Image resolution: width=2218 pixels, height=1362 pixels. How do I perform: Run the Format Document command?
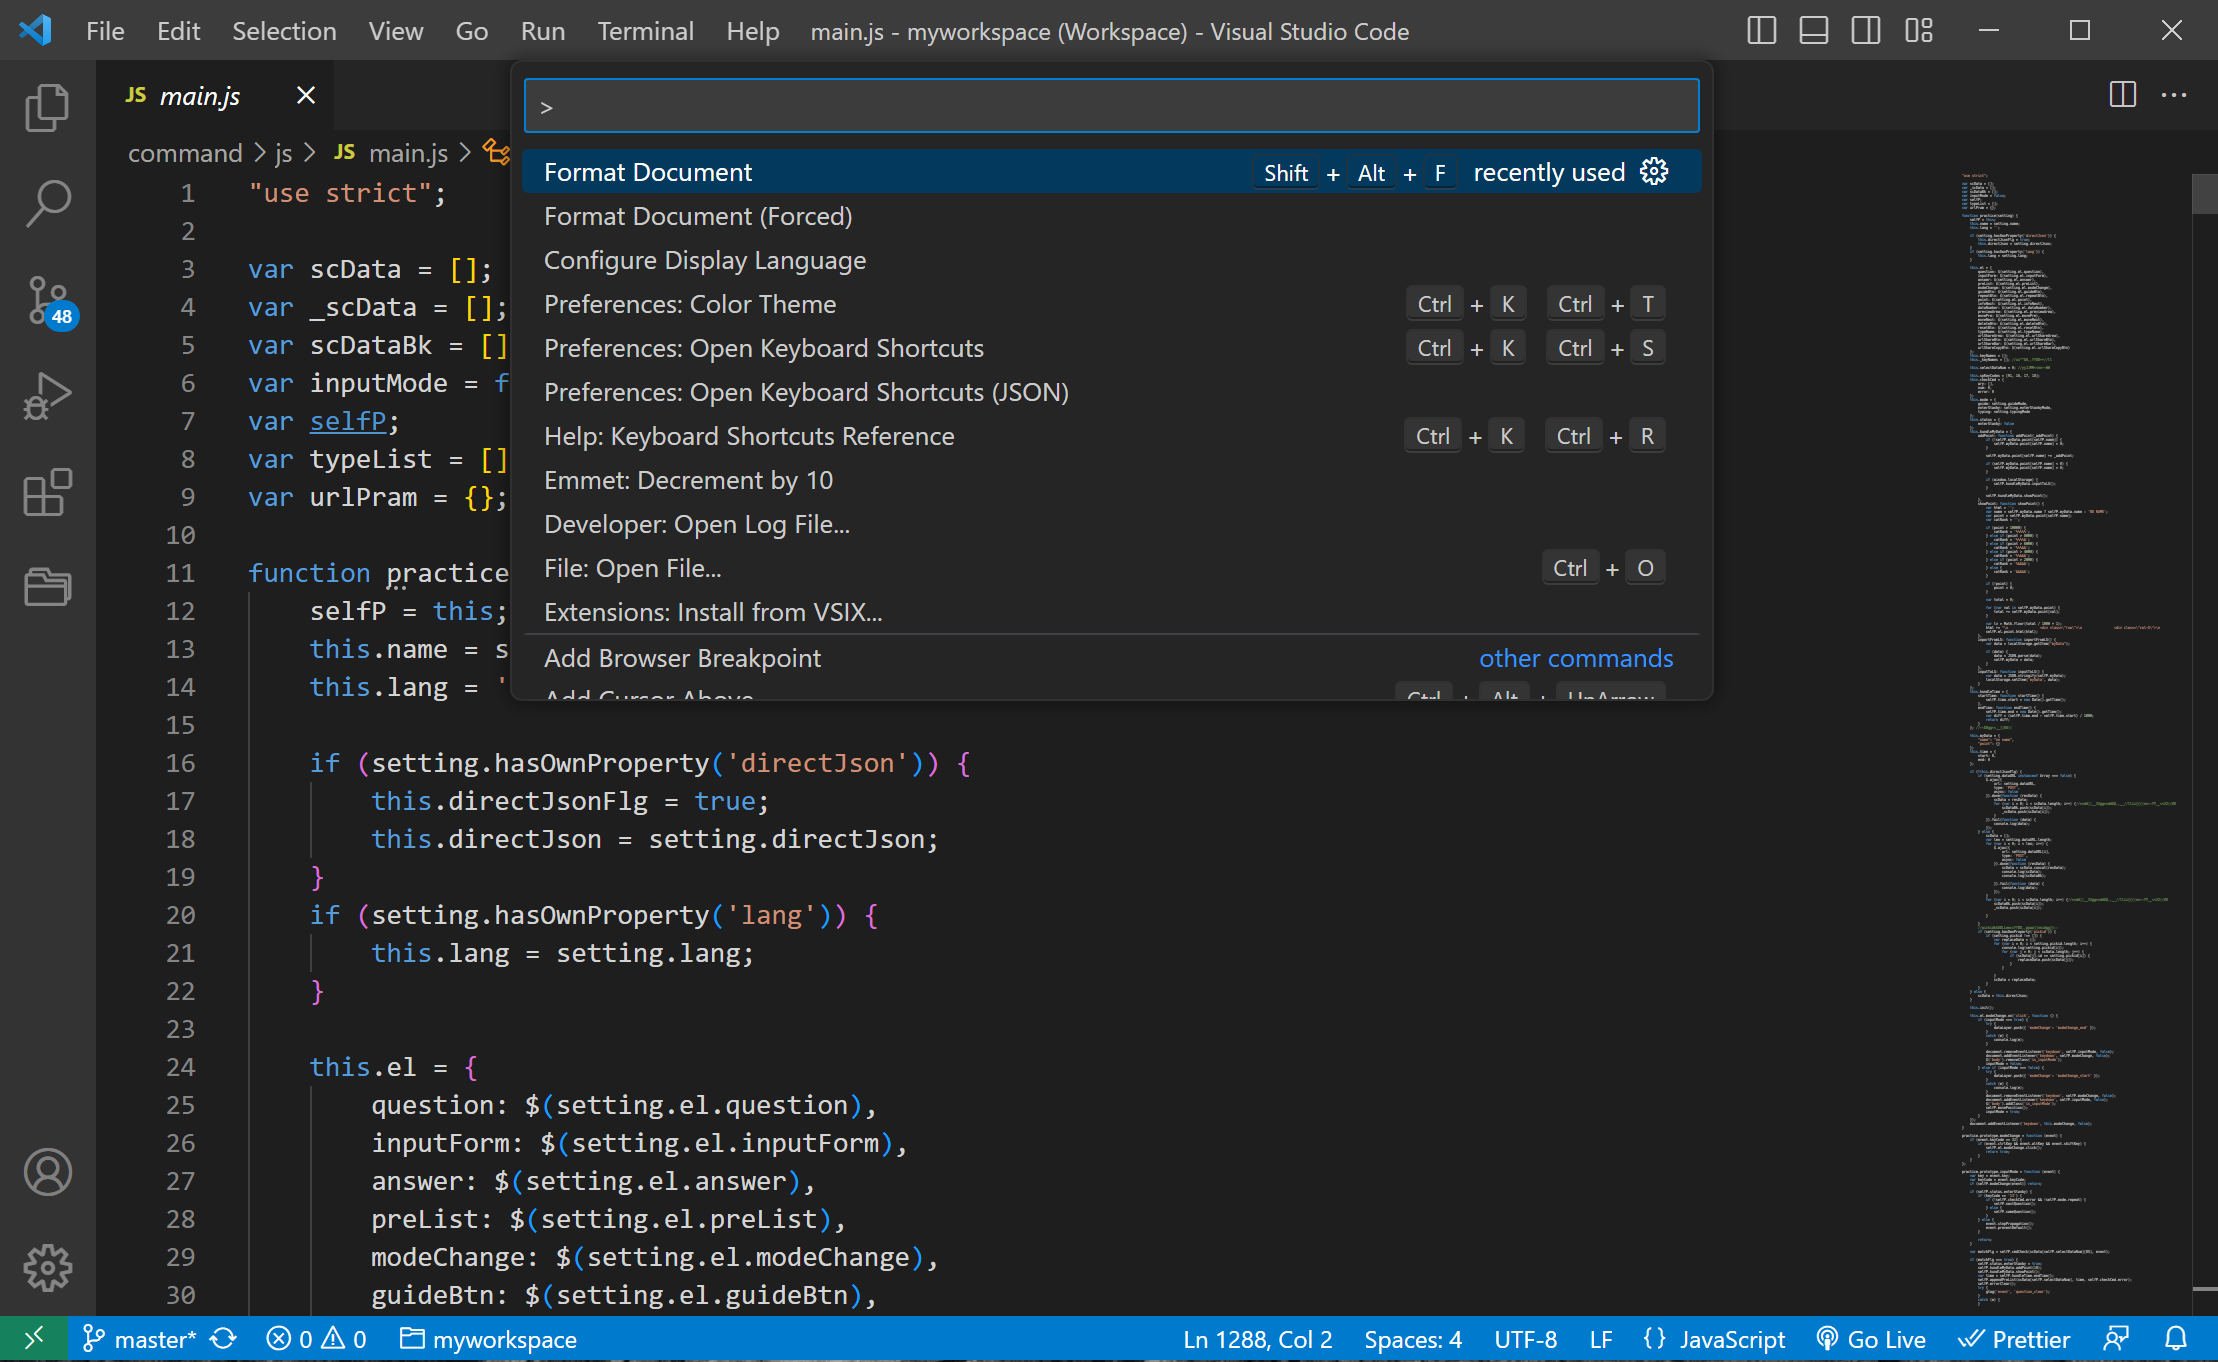[x=1111, y=172]
